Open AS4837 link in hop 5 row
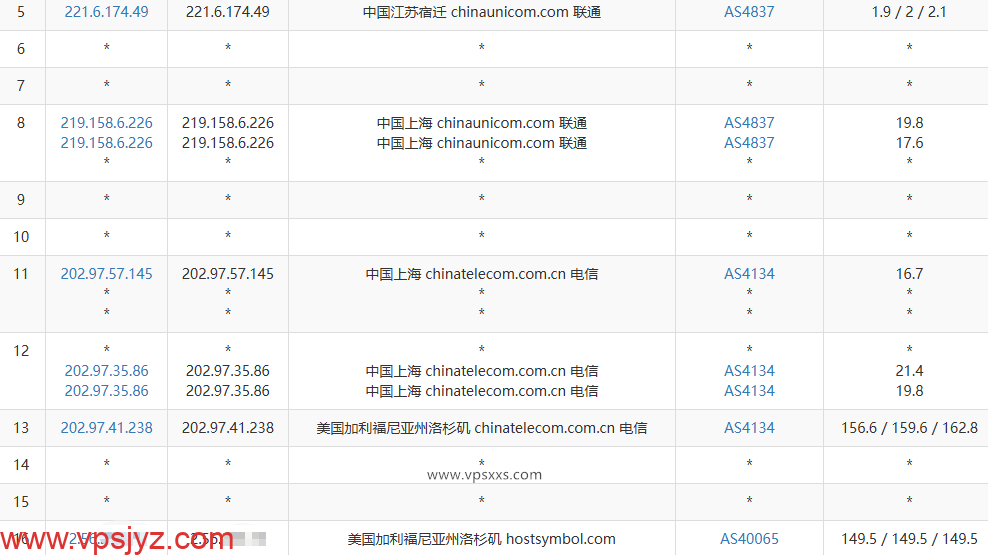Screen dimensions: 988x555 tap(749, 12)
